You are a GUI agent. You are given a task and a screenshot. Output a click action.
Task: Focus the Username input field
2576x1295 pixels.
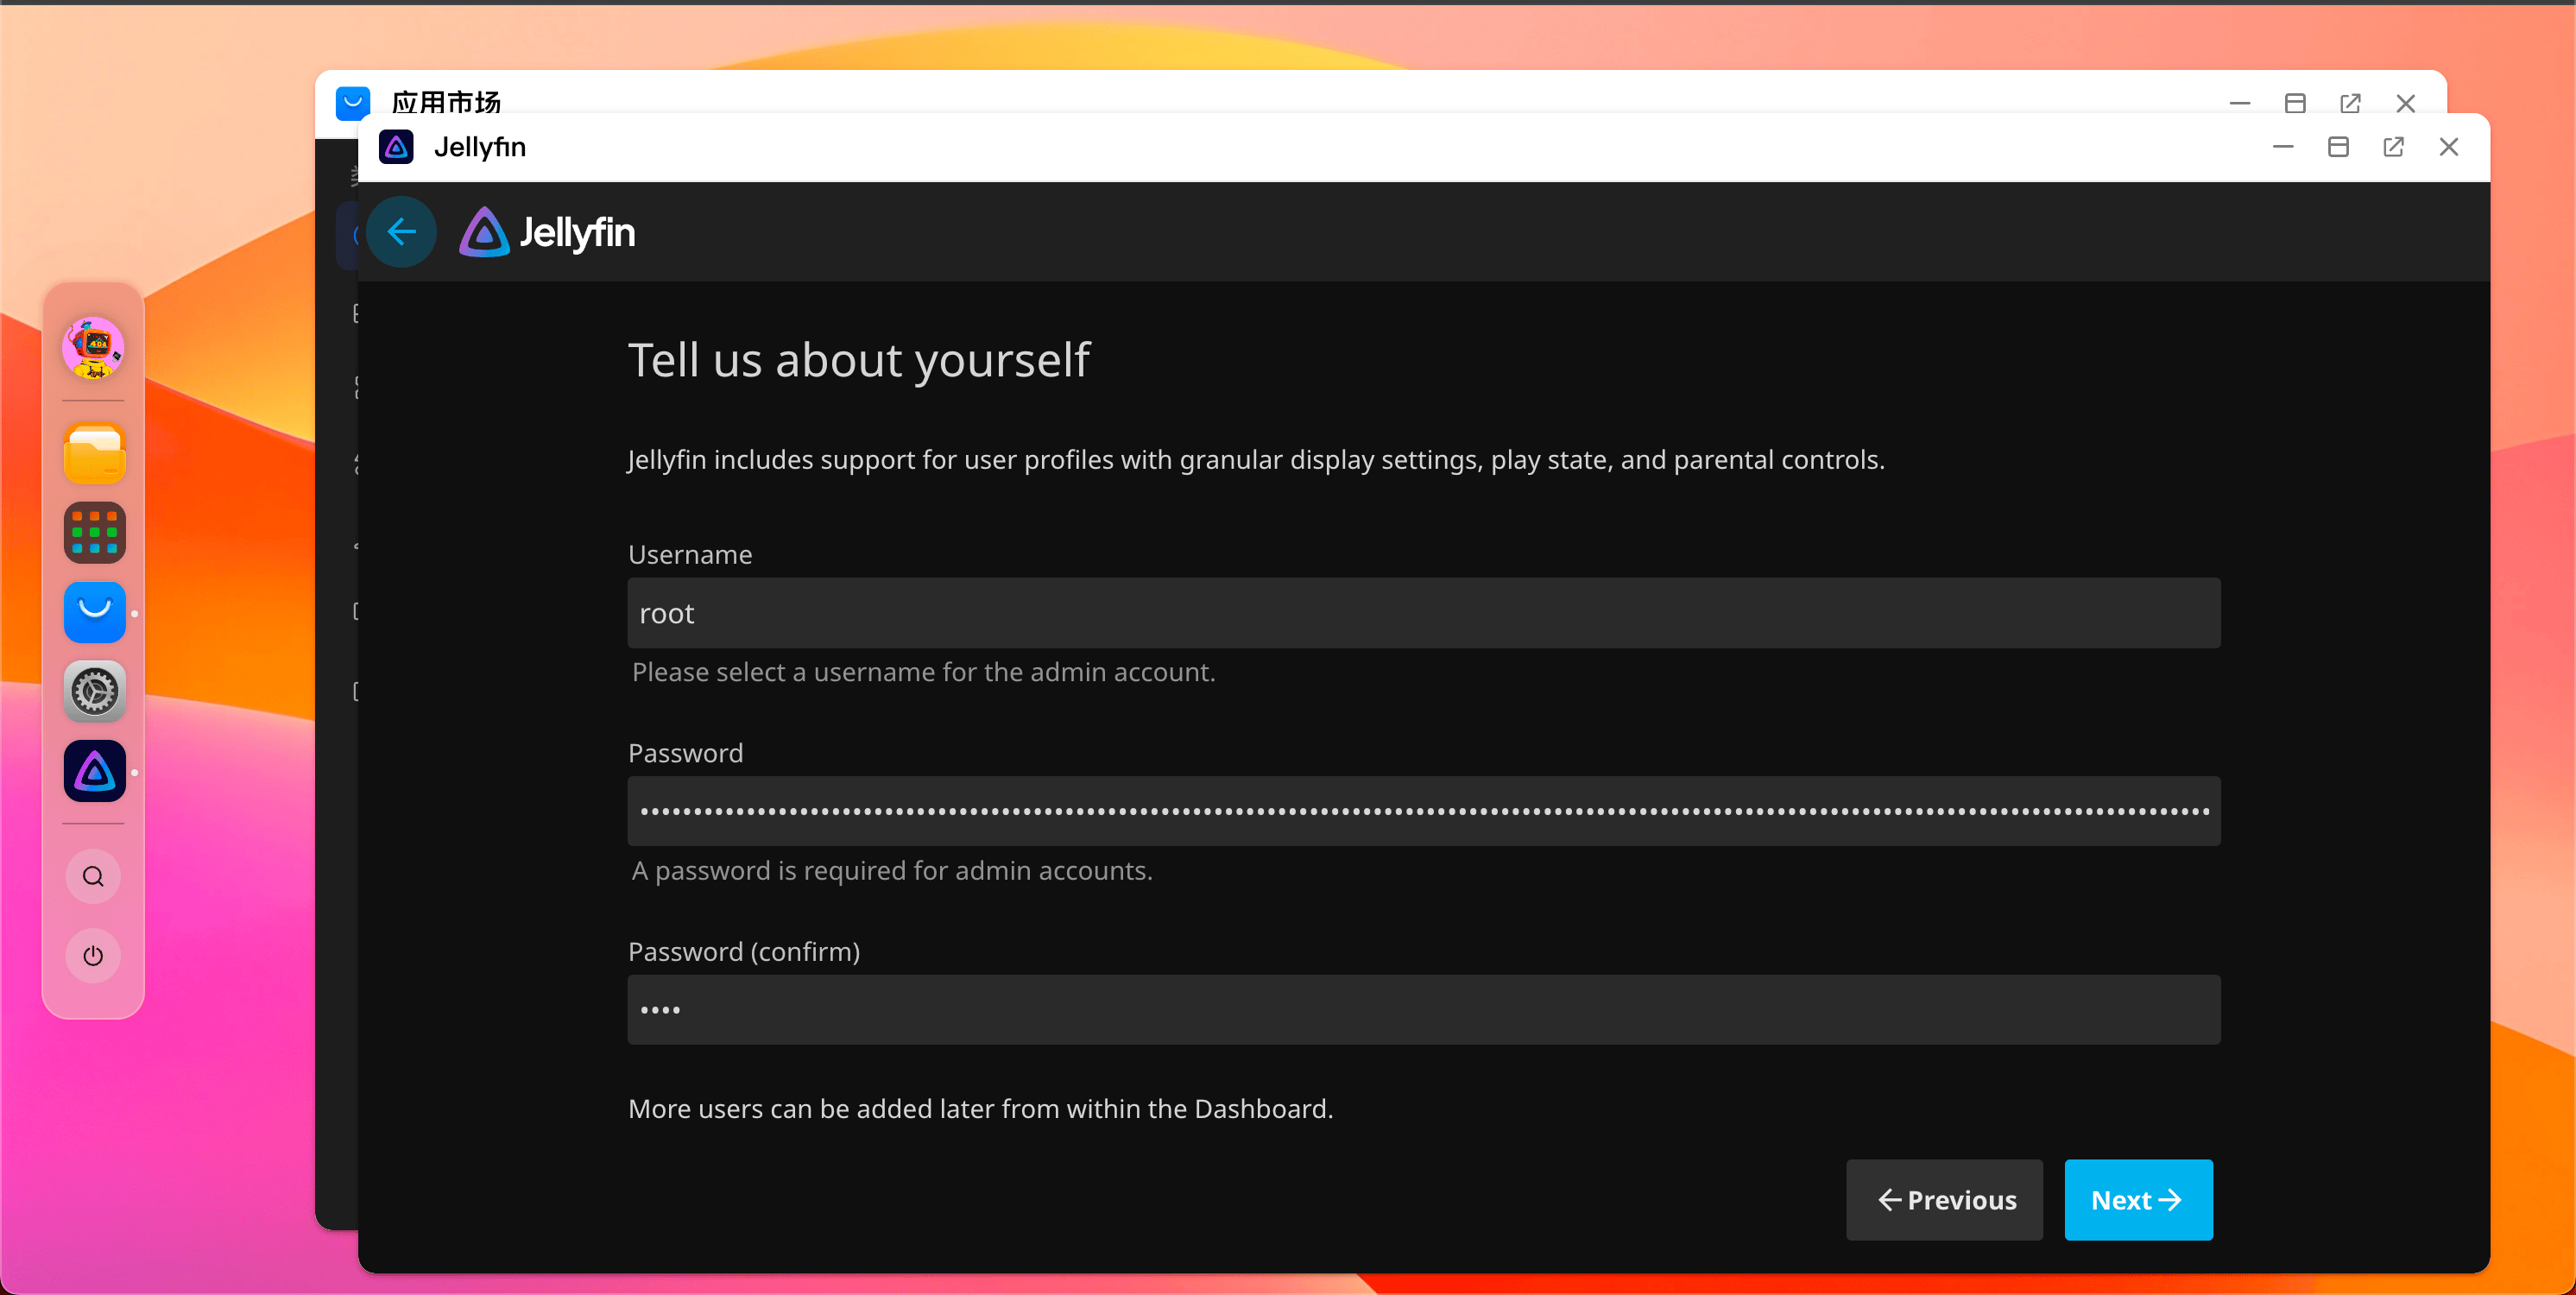pos(1423,613)
